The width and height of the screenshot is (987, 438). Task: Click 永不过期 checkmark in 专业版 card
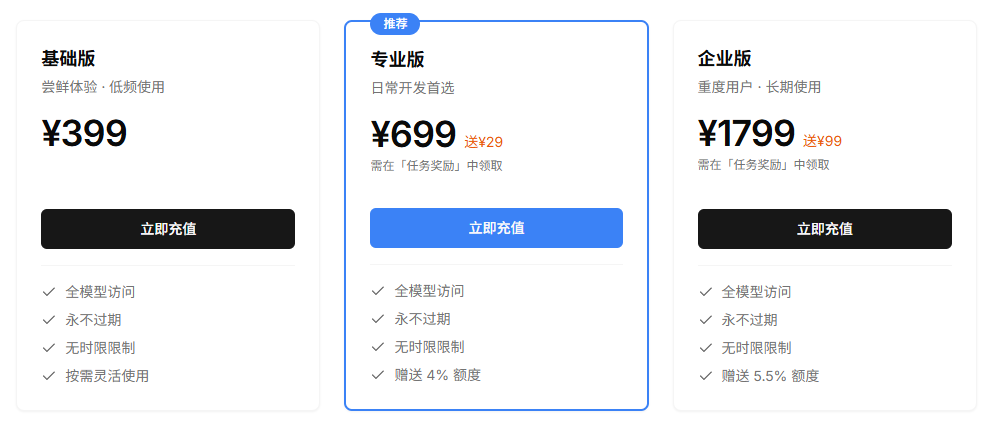[378, 319]
